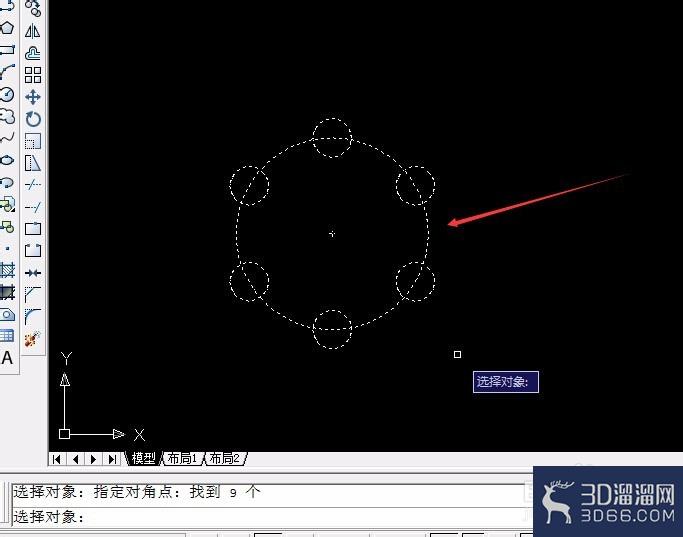683x537 pixels.
Task: Select the Region tool
Action: [x=7, y=314]
